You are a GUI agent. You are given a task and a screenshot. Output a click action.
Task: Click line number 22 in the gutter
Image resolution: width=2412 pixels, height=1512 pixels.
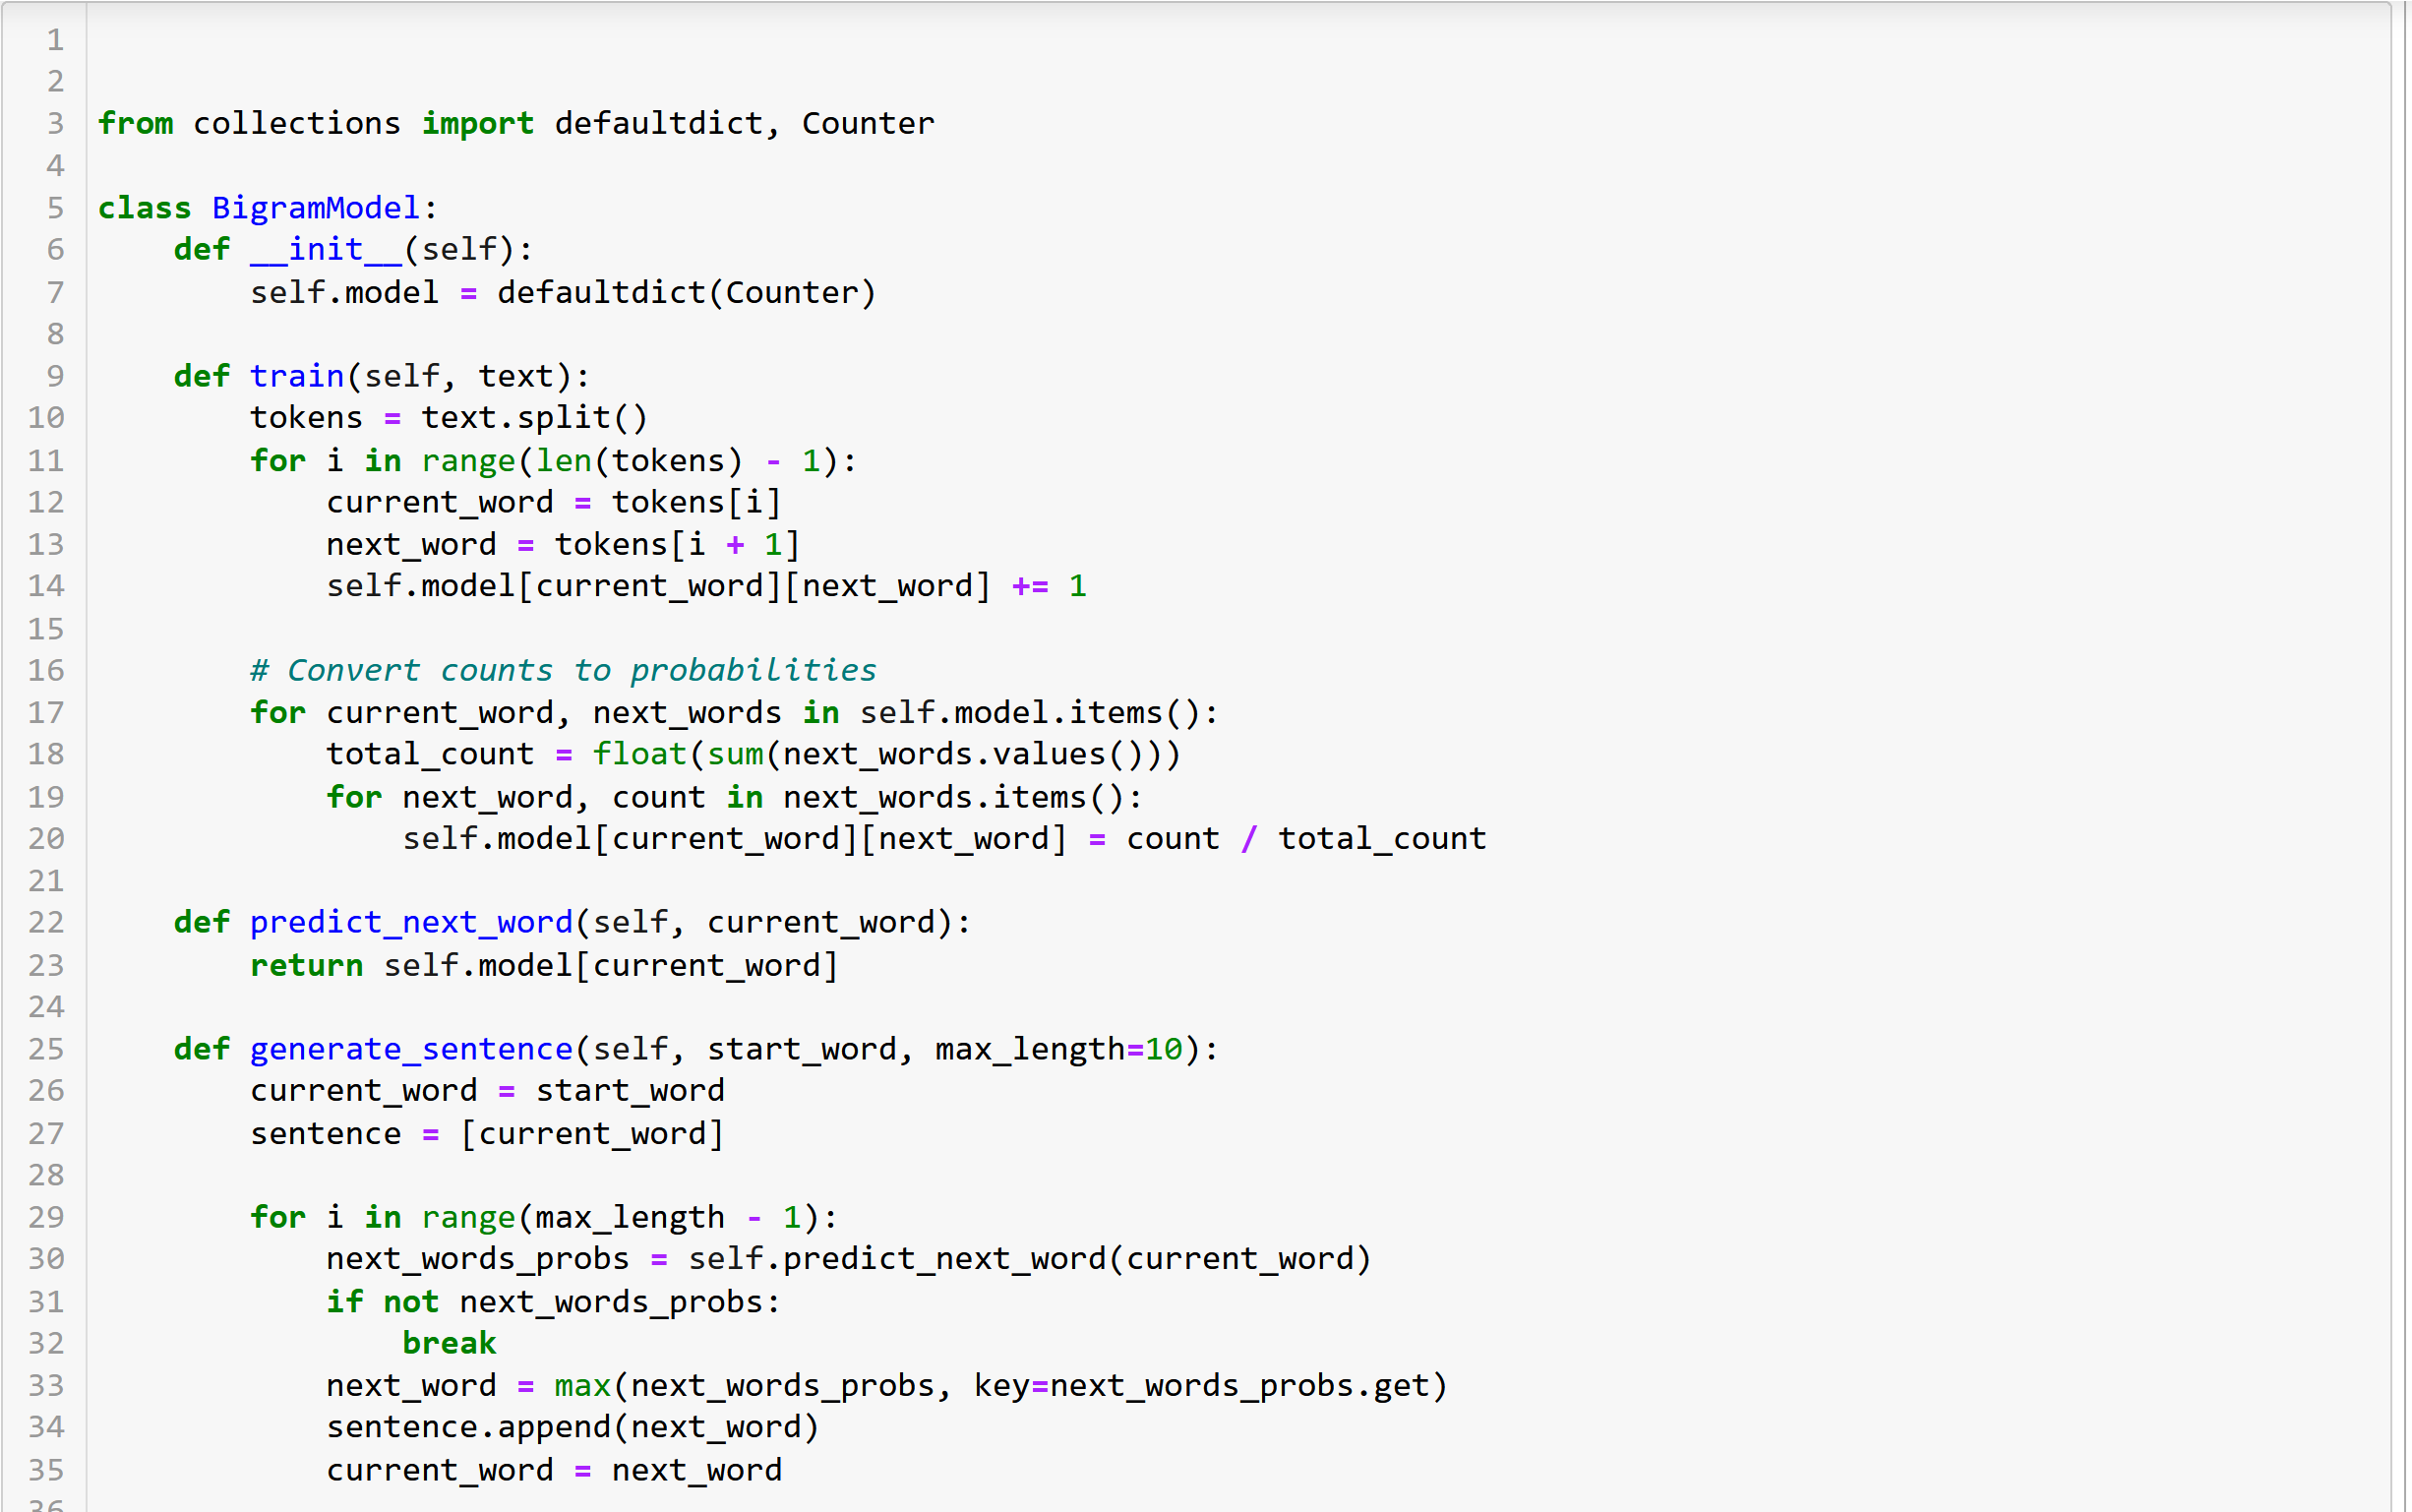pyautogui.click(x=46, y=922)
